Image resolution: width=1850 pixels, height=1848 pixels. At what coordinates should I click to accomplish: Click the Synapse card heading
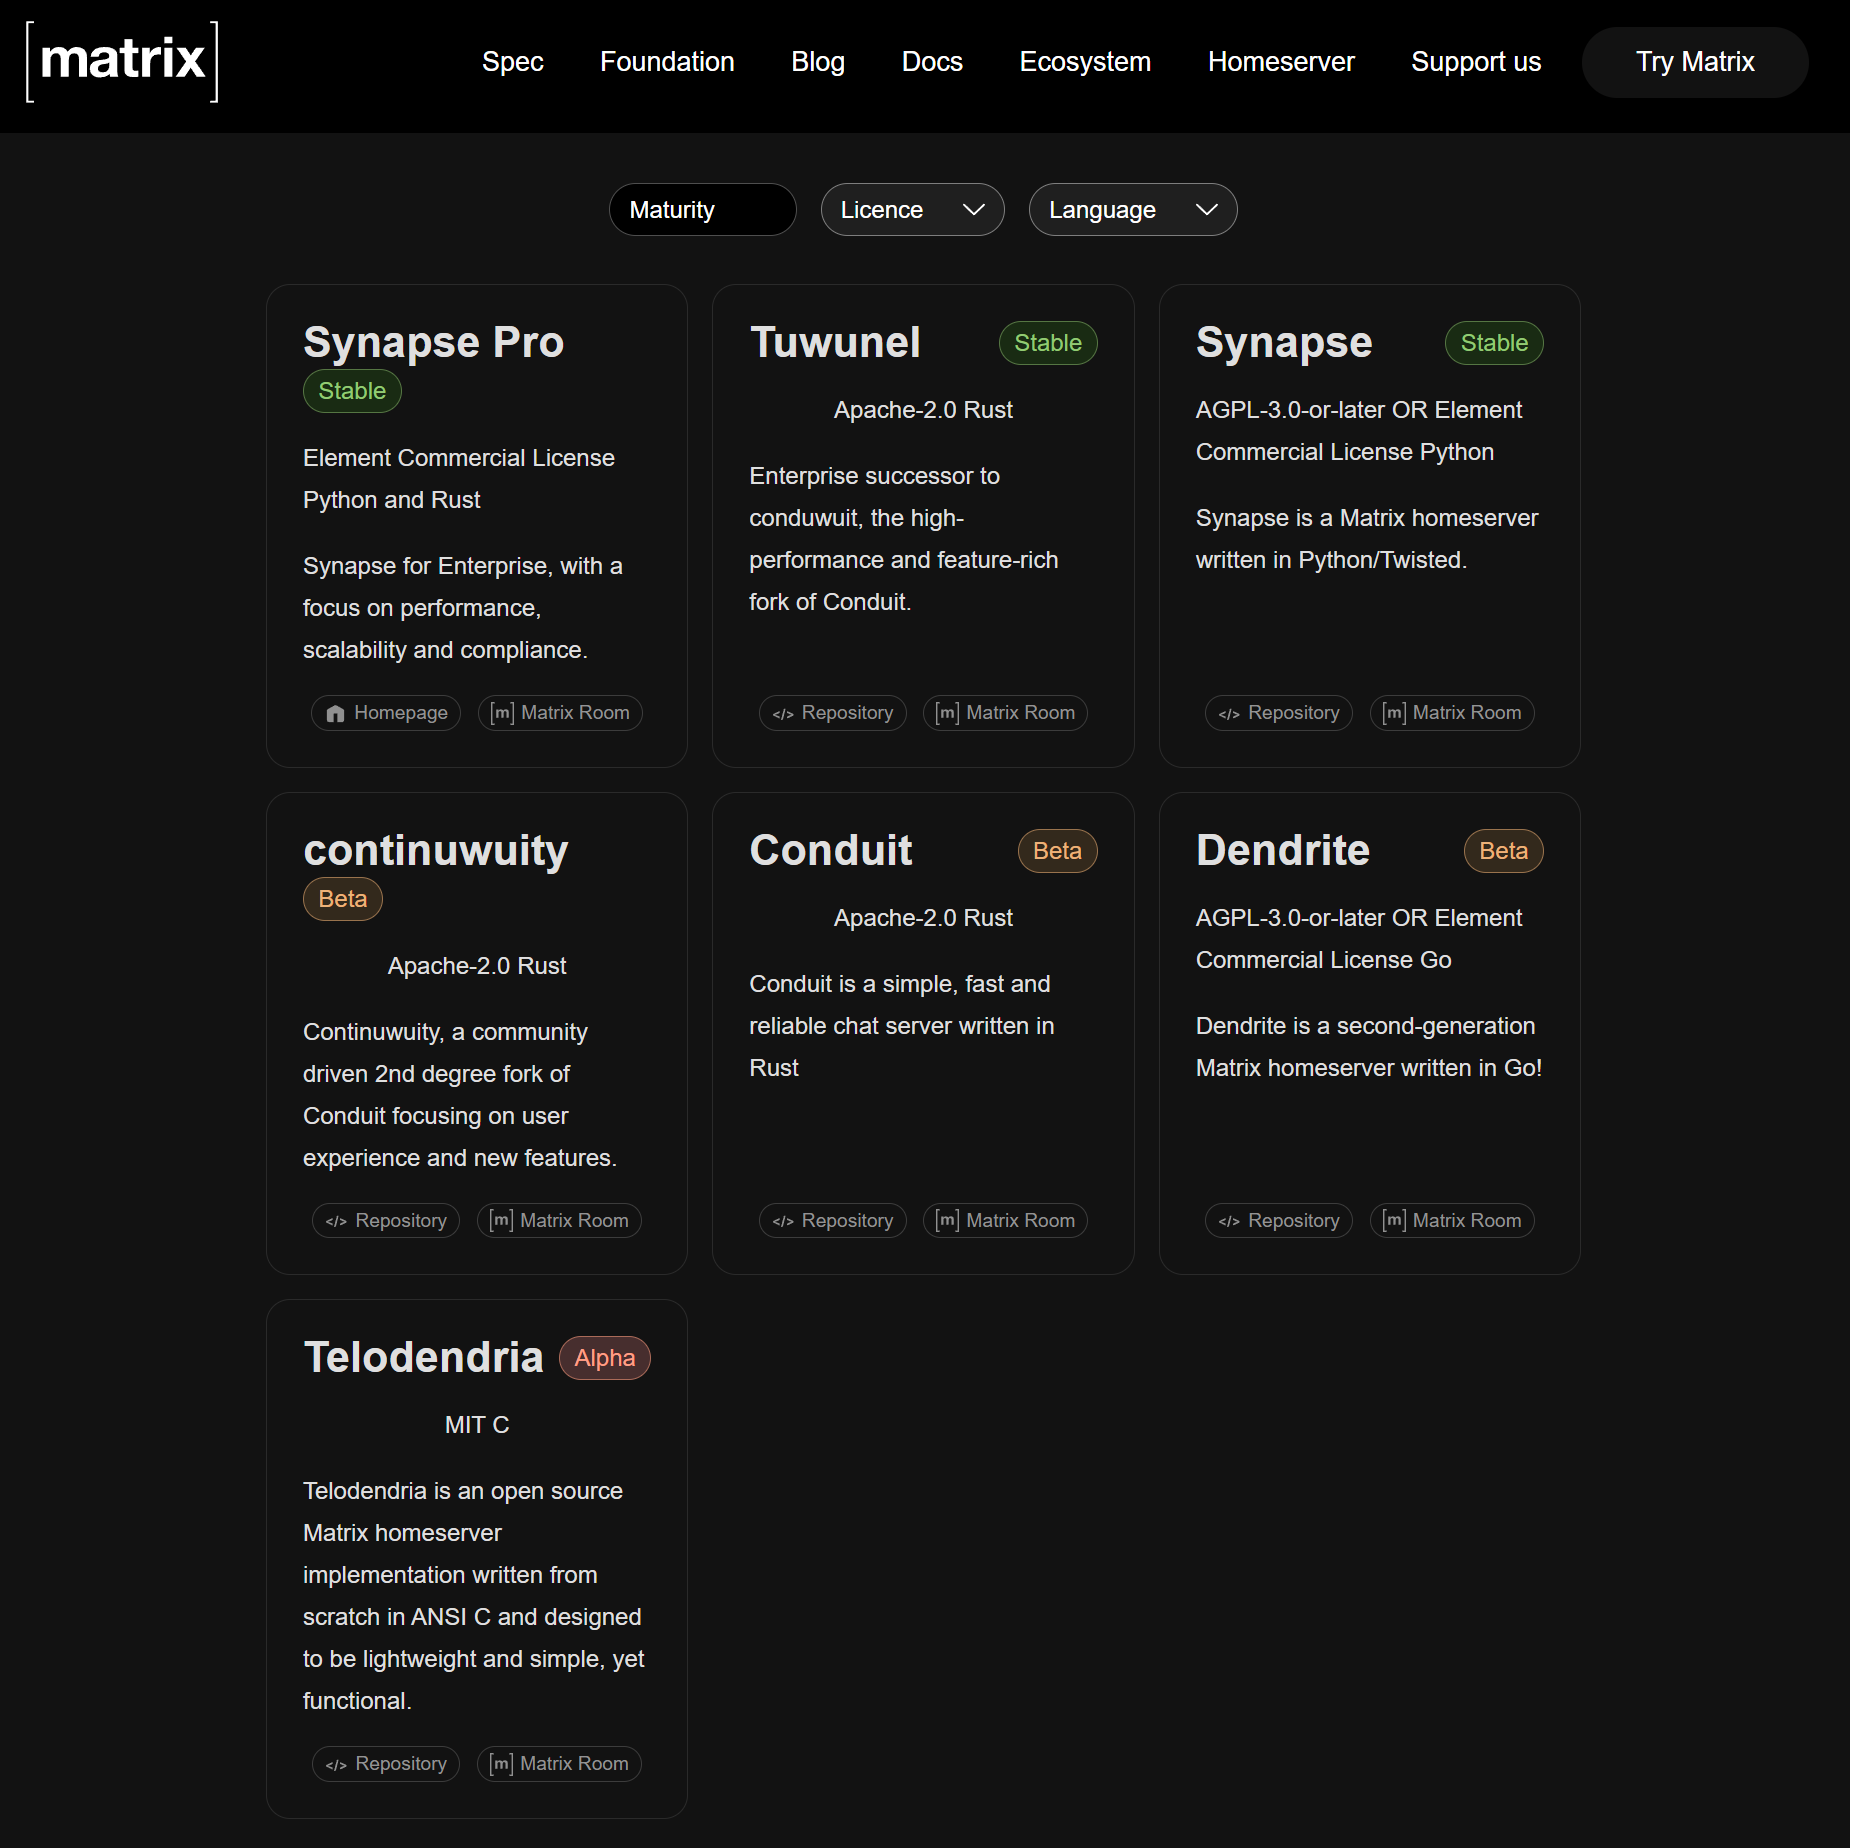tap(1284, 343)
